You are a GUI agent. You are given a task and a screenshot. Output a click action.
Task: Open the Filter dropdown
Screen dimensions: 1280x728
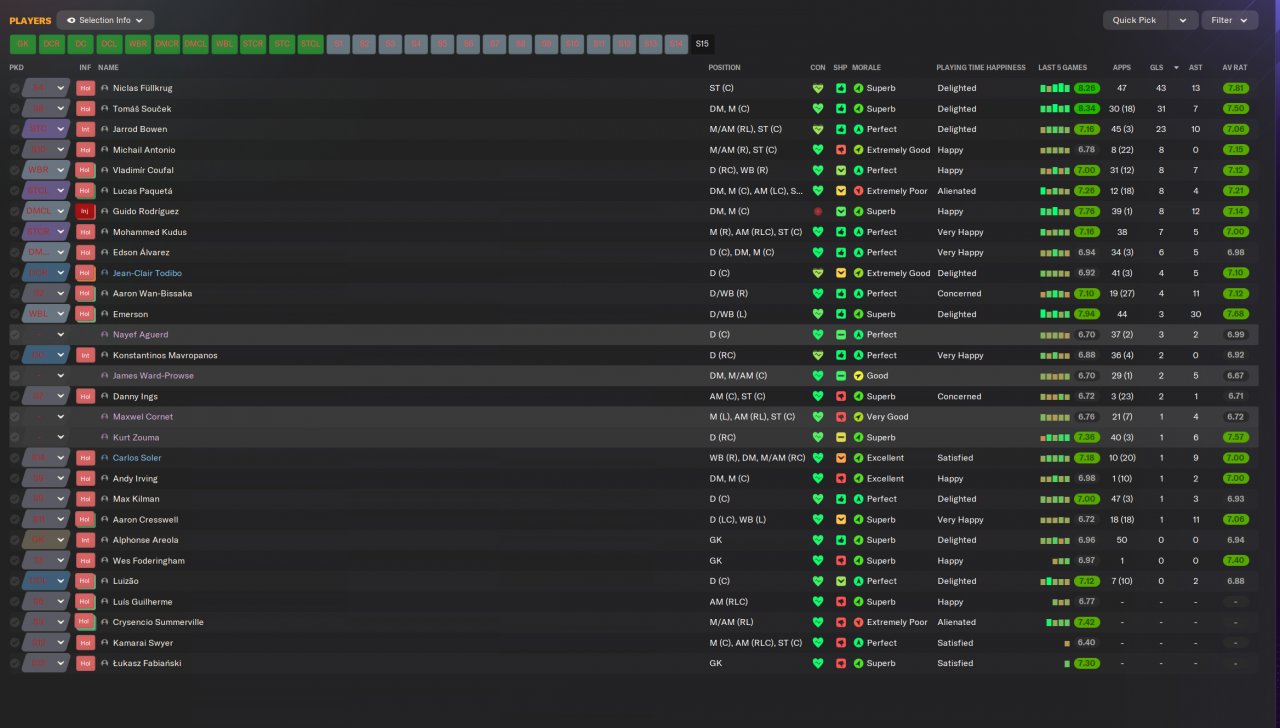(1230, 20)
